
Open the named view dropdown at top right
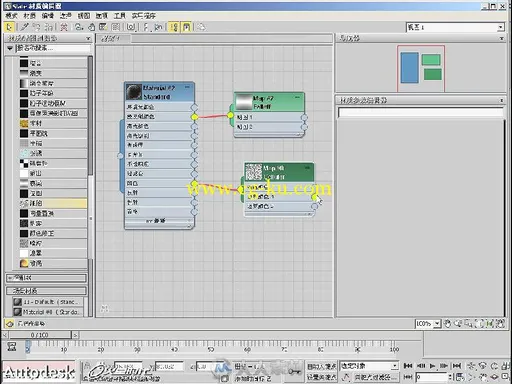pos(501,27)
